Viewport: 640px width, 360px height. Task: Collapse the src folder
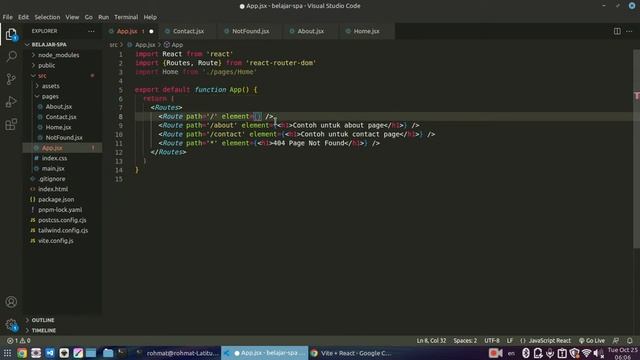42,76
